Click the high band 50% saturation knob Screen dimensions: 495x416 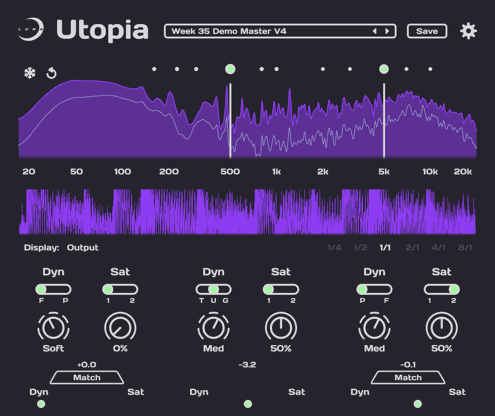(442, 328)
